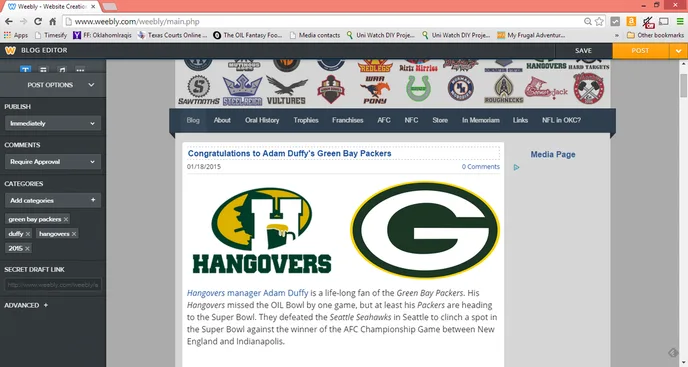The height and width of the screenshot is (367, 688).
Task: Select the text element tab icon
Action: click(25, 70)
